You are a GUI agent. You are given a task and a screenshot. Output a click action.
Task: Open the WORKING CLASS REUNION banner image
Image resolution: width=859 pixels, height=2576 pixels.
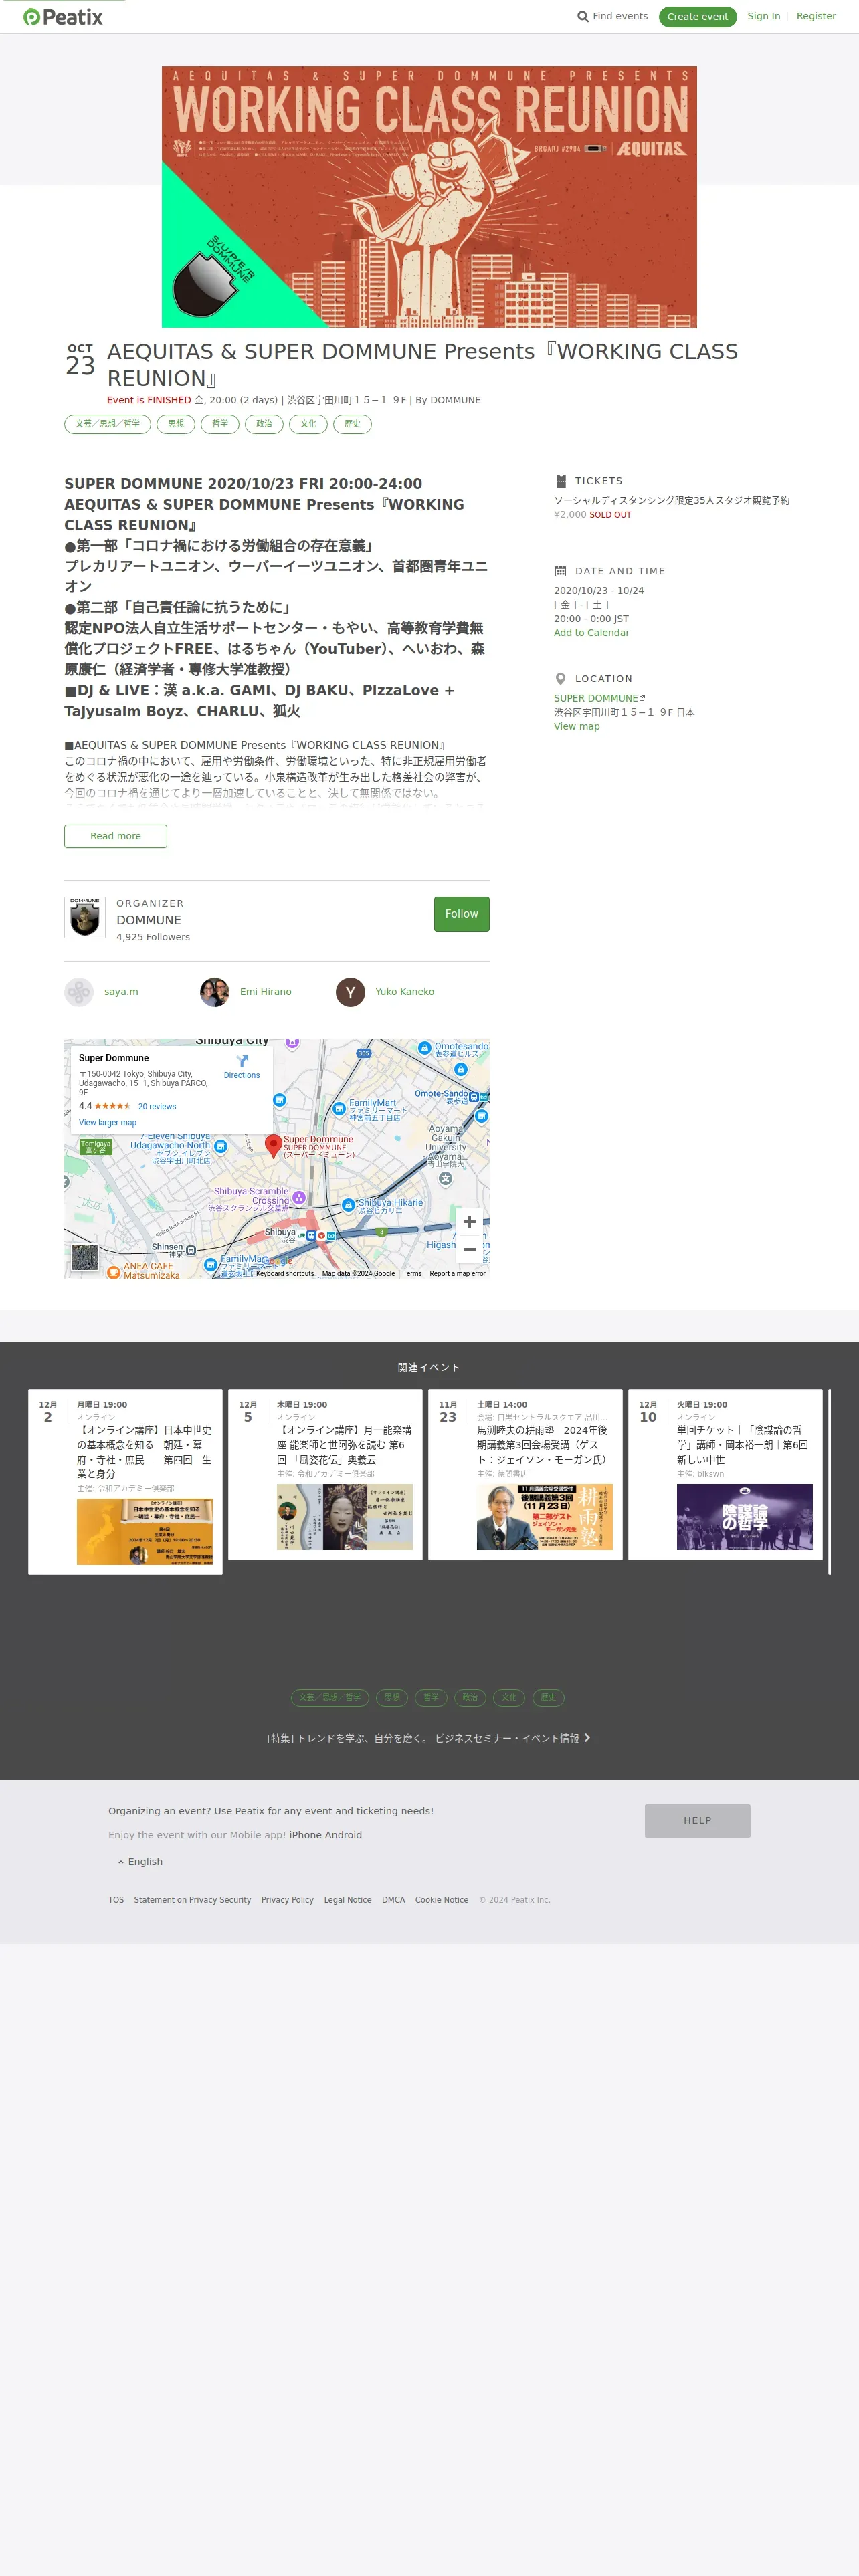coord(429,197)
